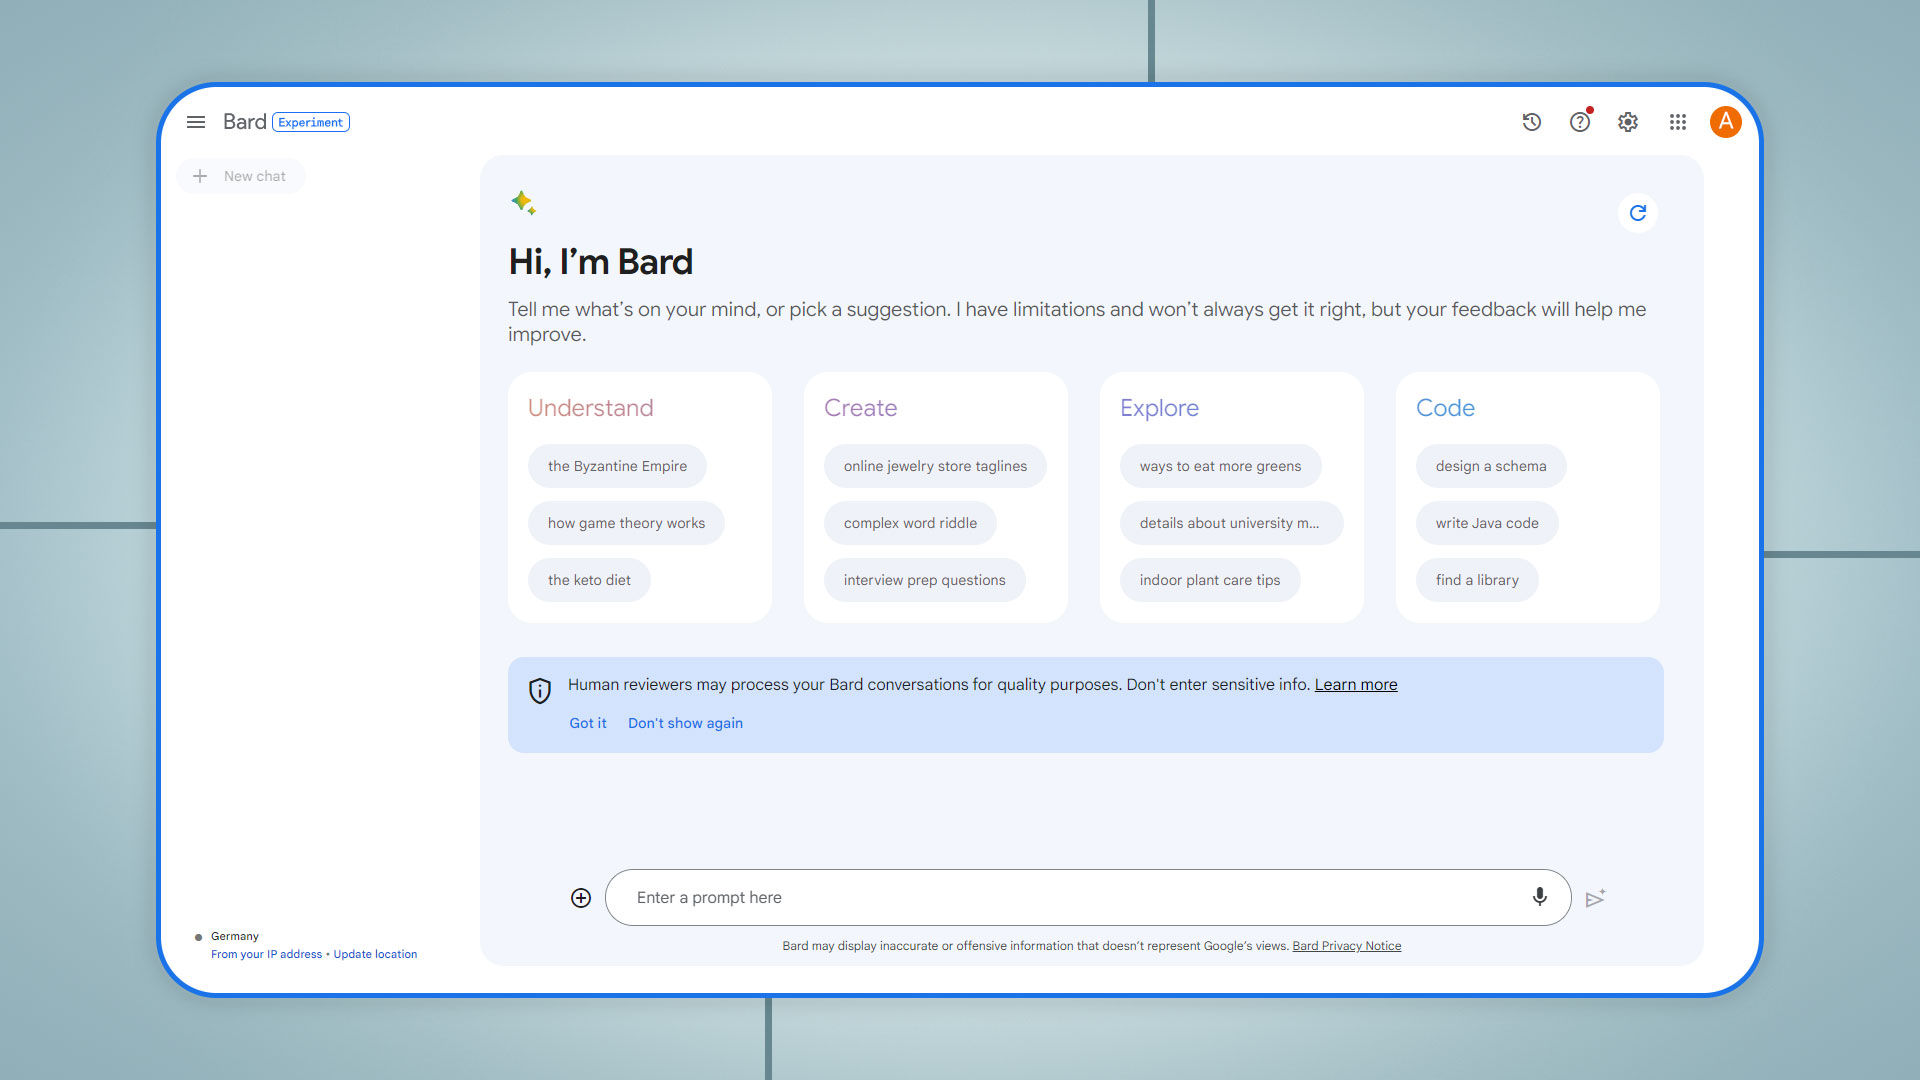Choose 'interview prep questions' chip

click(x=924, y=580)
